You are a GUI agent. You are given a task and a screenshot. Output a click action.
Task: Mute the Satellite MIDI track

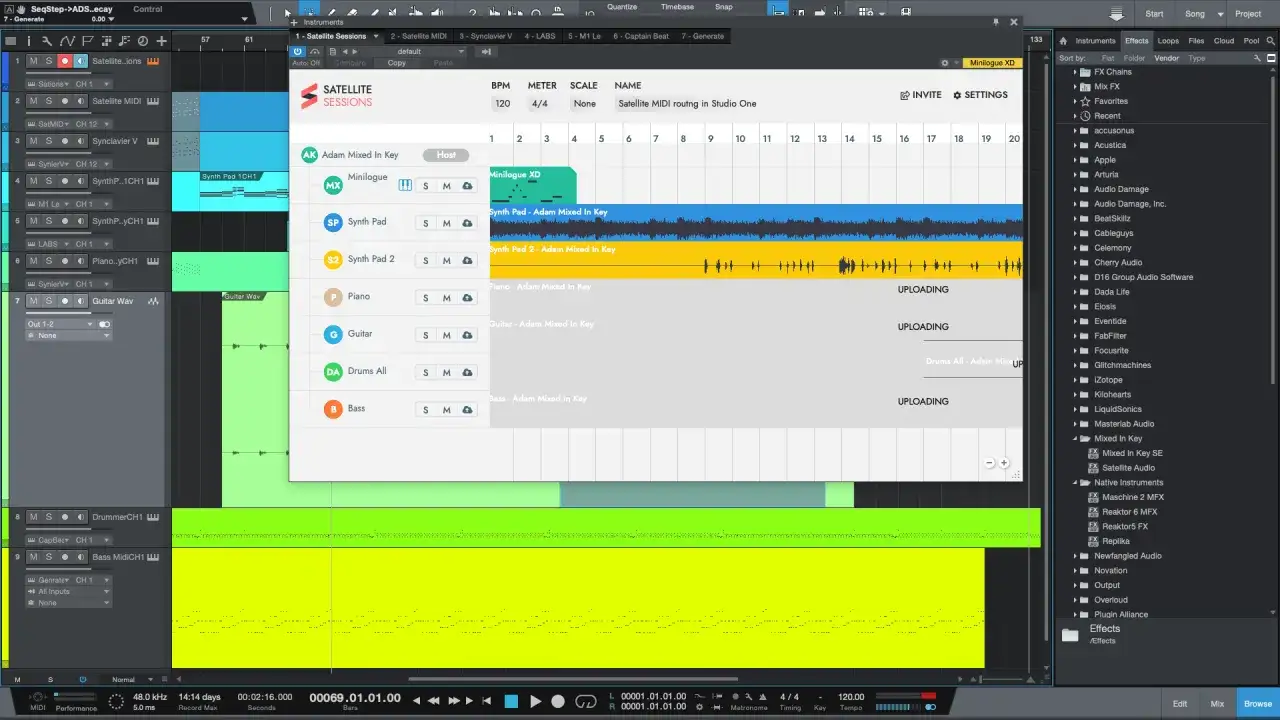(33, 101)
